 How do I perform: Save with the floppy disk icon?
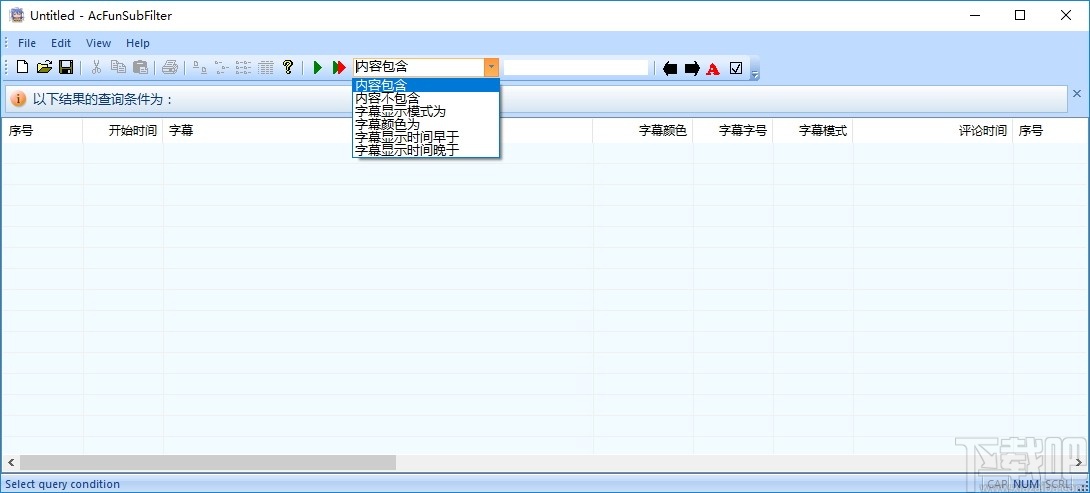tap(66, 67)
